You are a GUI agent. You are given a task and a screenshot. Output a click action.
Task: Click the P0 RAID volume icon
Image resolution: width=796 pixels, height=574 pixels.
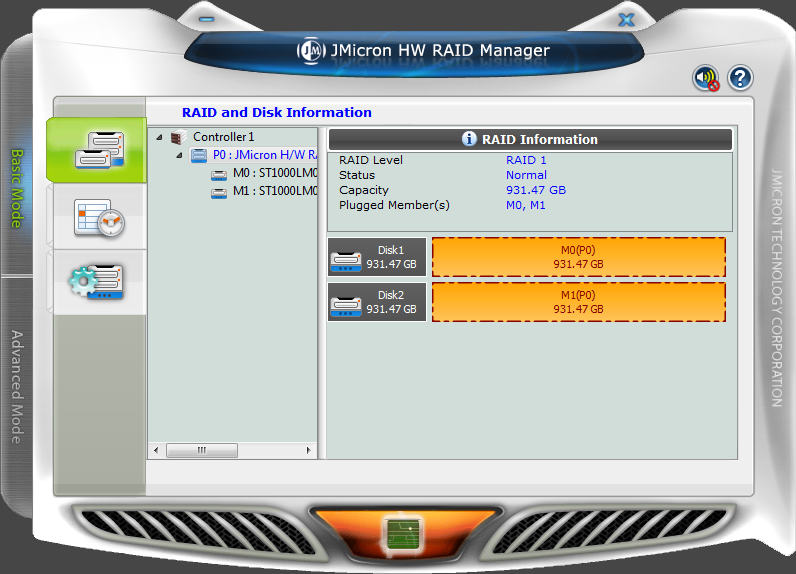coord(198,155)
